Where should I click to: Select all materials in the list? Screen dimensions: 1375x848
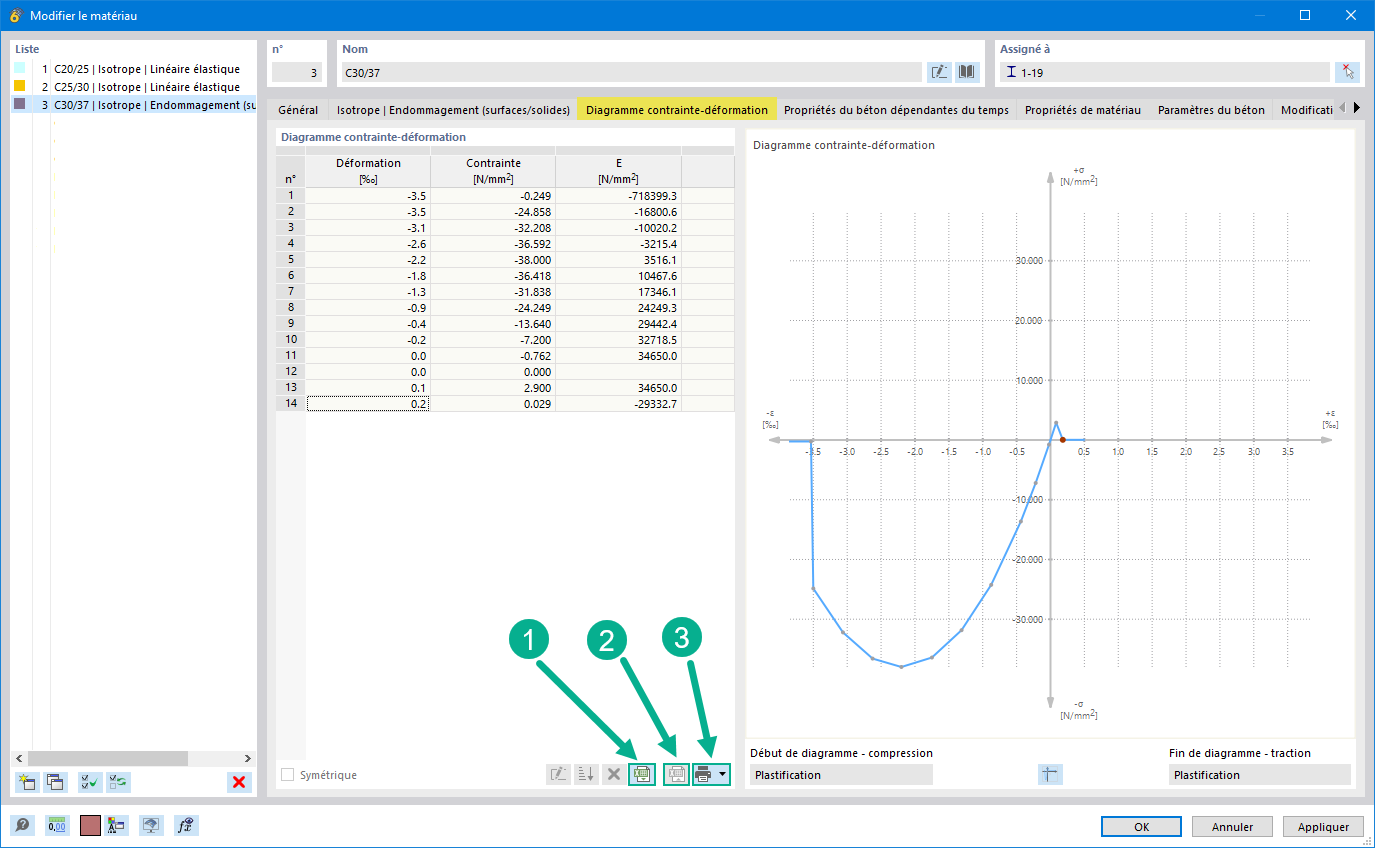tap(90, 782)
